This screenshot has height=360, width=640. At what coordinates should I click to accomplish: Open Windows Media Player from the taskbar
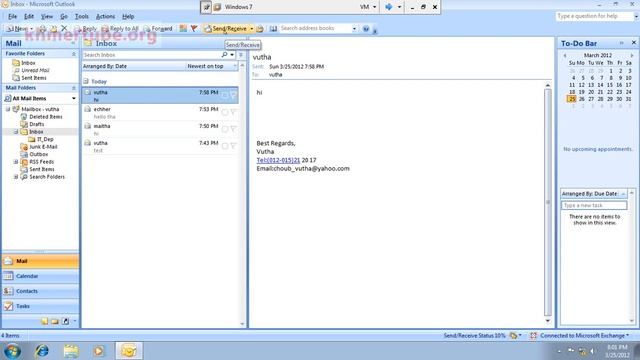point(99,351)
